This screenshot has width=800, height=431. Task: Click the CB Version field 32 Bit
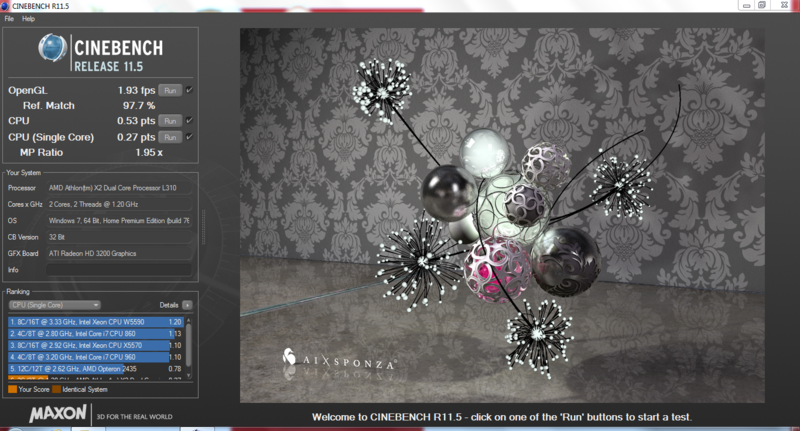pos(119,237)
